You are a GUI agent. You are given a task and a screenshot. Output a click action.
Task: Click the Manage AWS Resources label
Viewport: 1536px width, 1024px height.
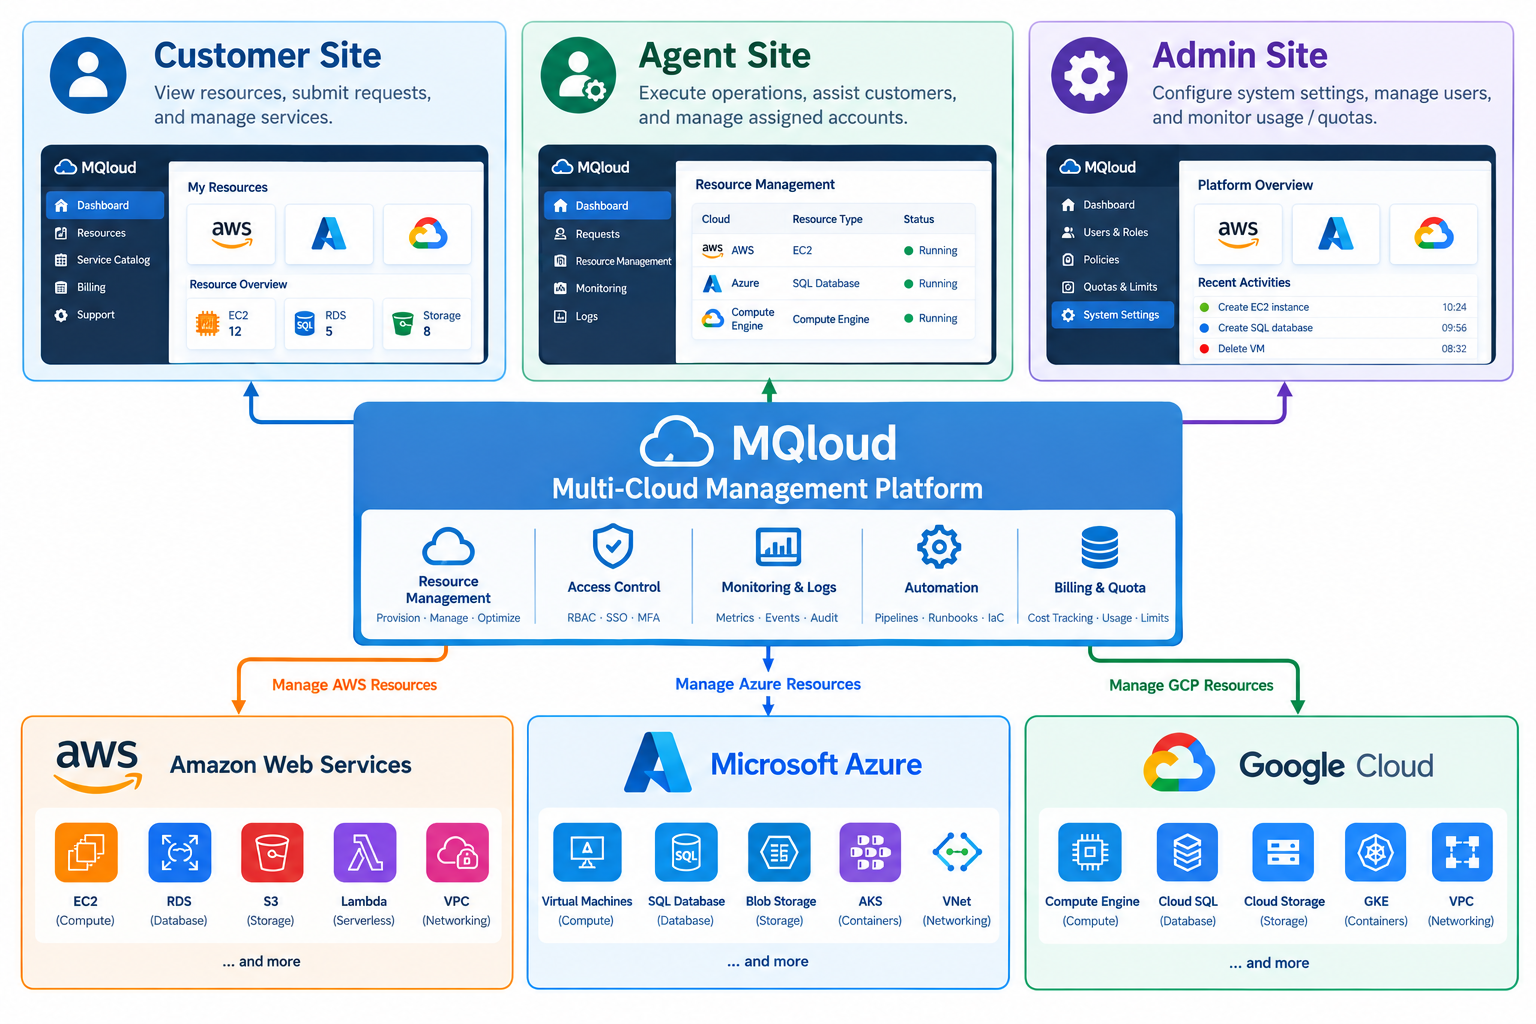[354, 685]
